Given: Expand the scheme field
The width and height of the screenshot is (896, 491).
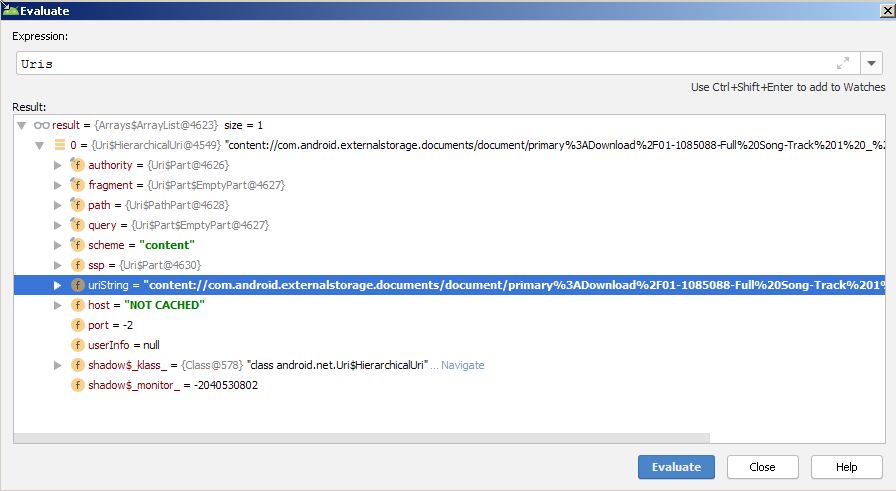Looking at the screenshot, I should (58, 245).
